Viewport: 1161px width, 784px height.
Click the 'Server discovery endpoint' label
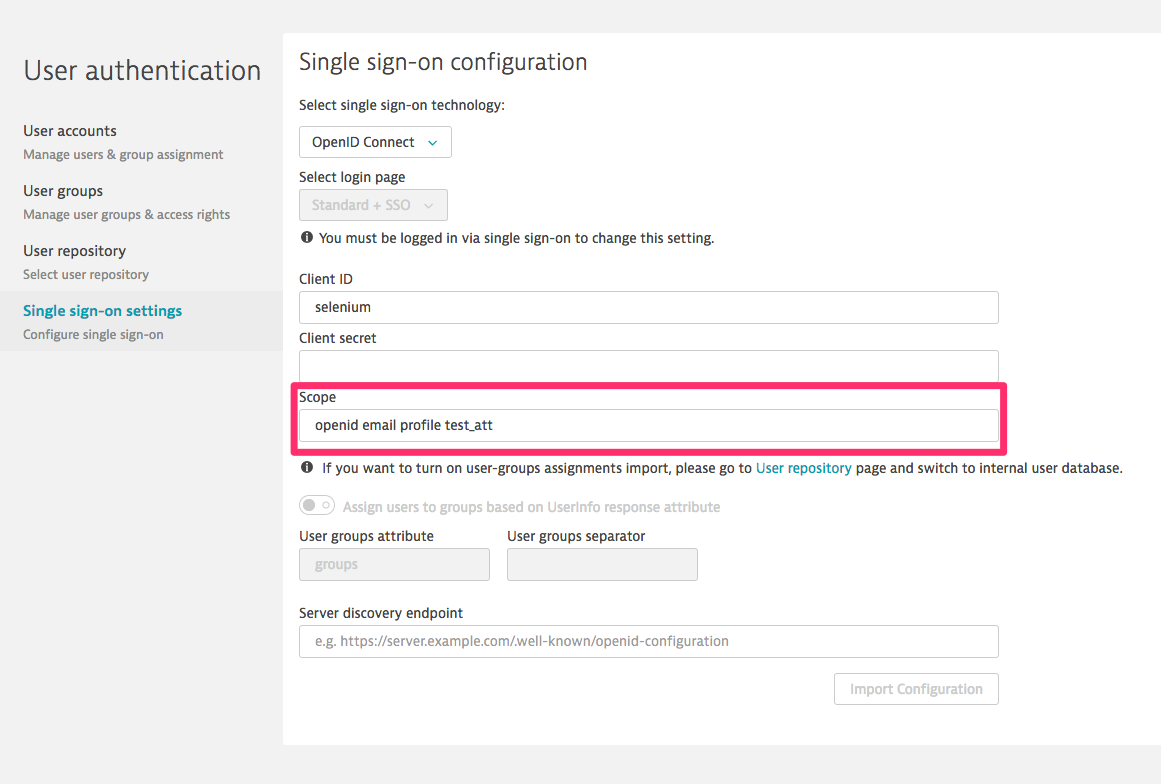tap(381, 613)
